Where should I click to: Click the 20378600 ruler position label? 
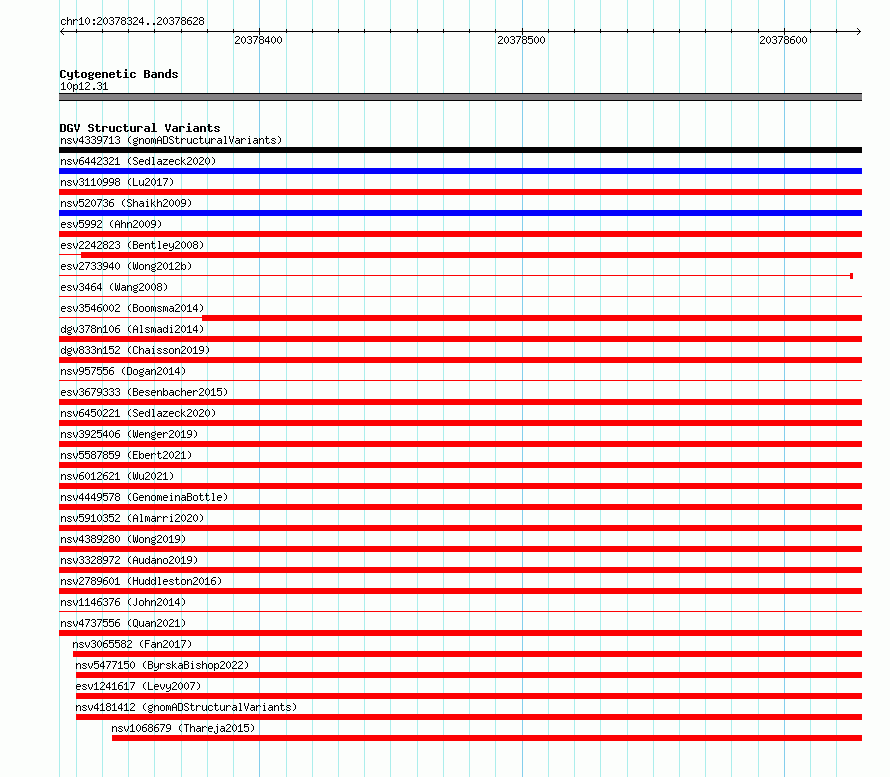tap(783, 40)
